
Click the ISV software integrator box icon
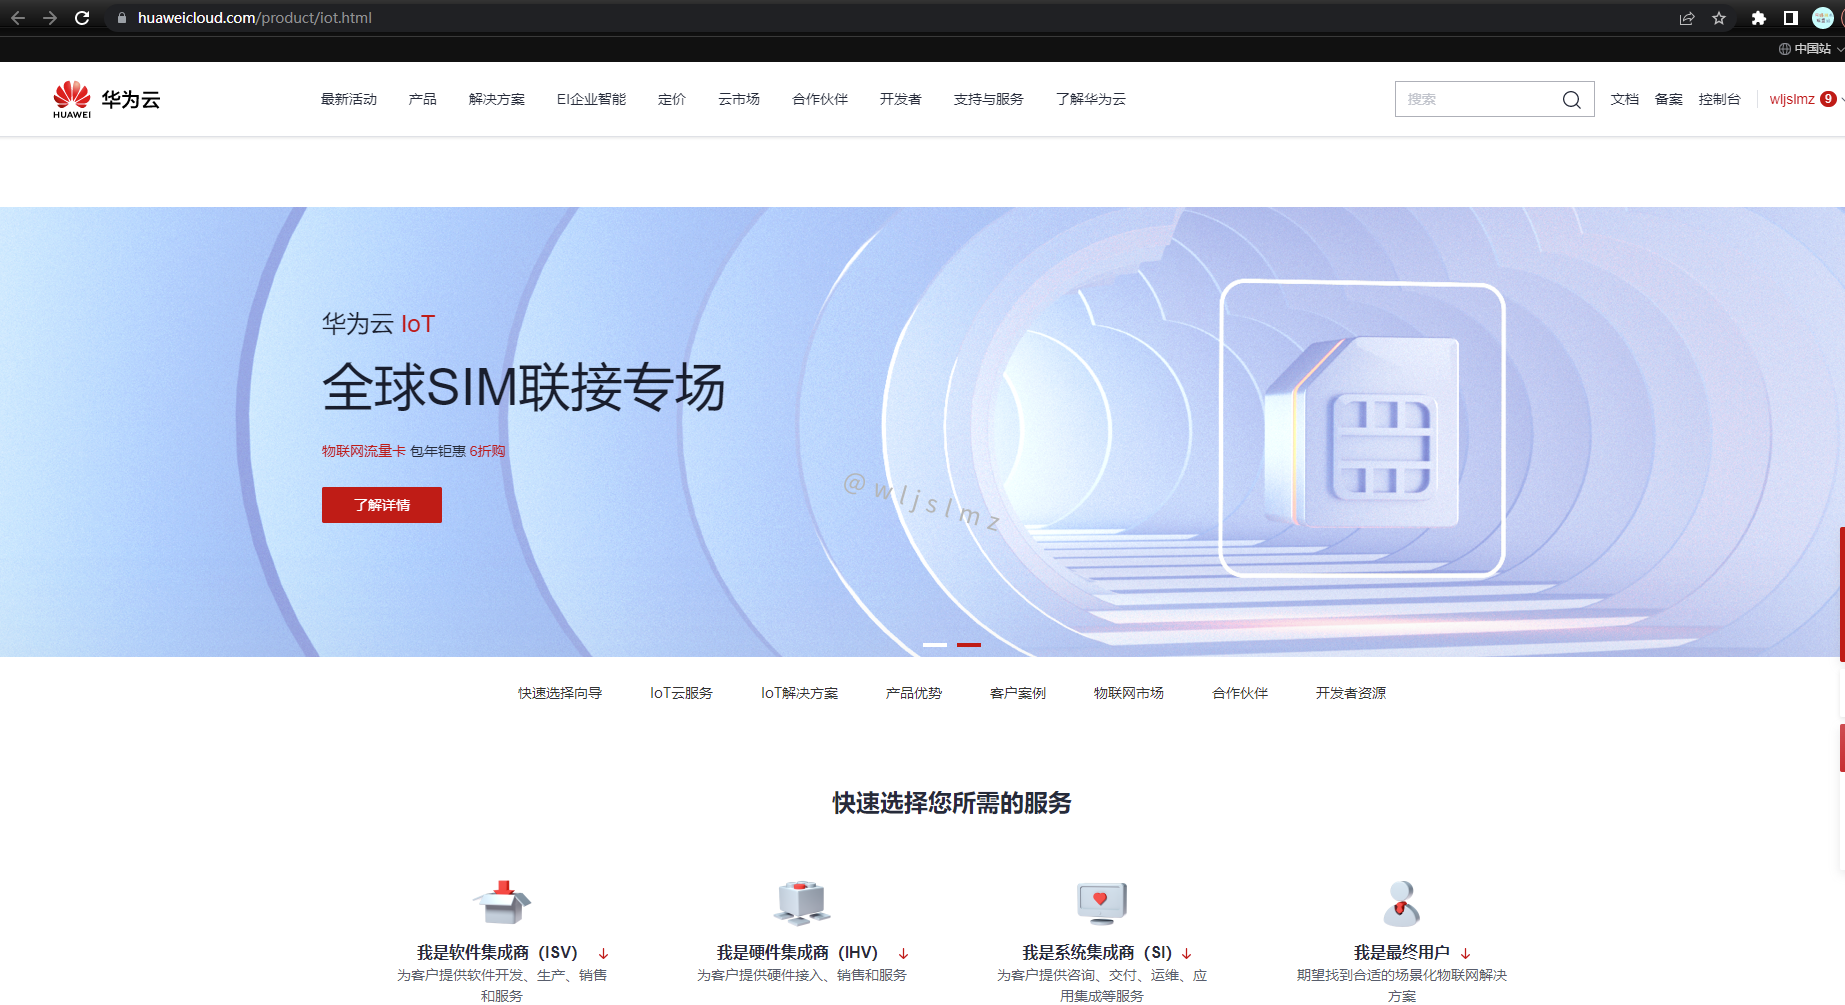[x=502, y=902]
